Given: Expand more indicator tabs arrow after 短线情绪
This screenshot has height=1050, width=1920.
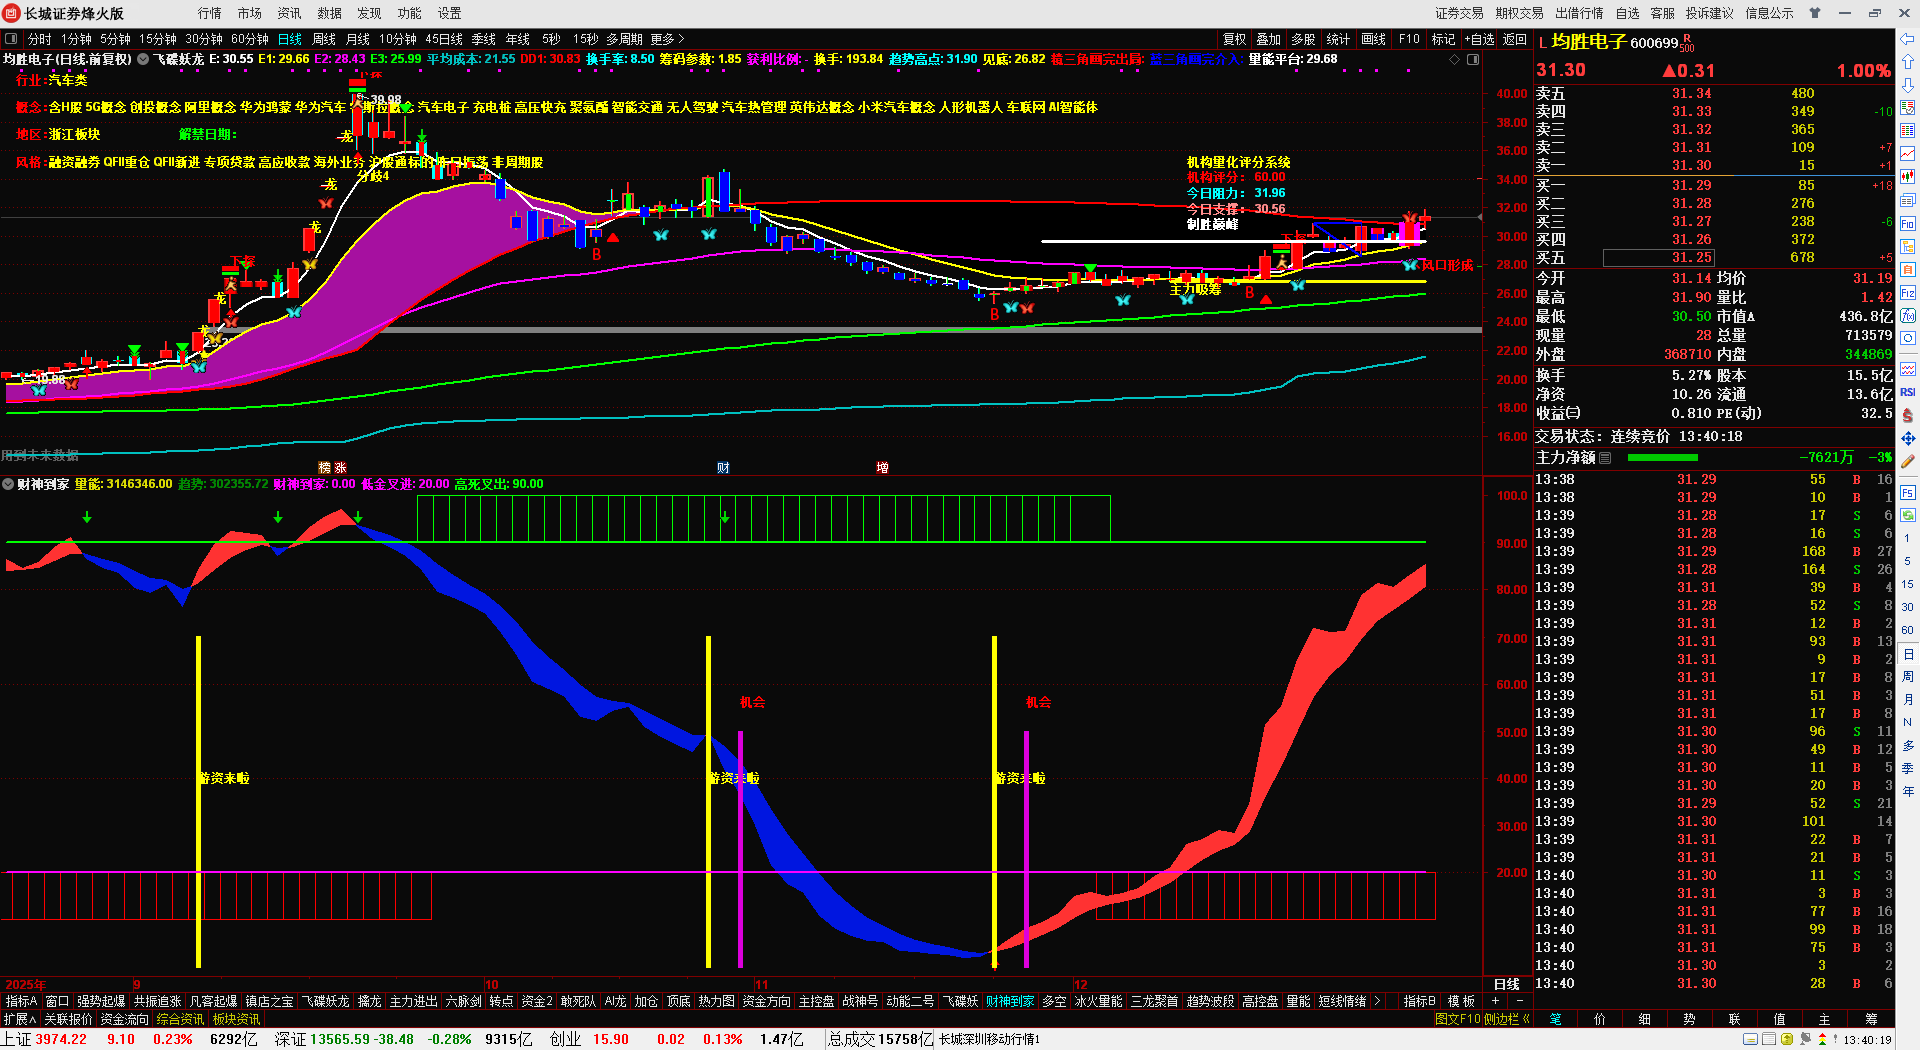Looking at the screenshot, I should [1378, 1001].
